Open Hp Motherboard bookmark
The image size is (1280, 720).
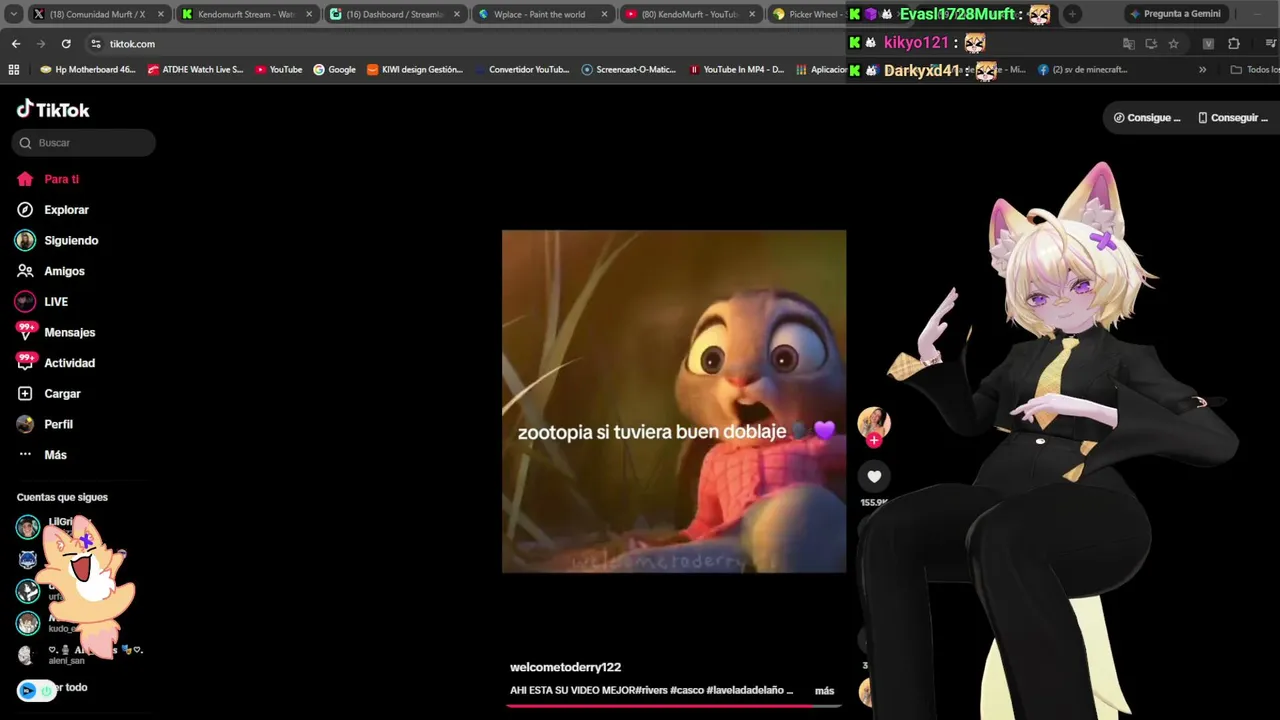tap(88, 70)
